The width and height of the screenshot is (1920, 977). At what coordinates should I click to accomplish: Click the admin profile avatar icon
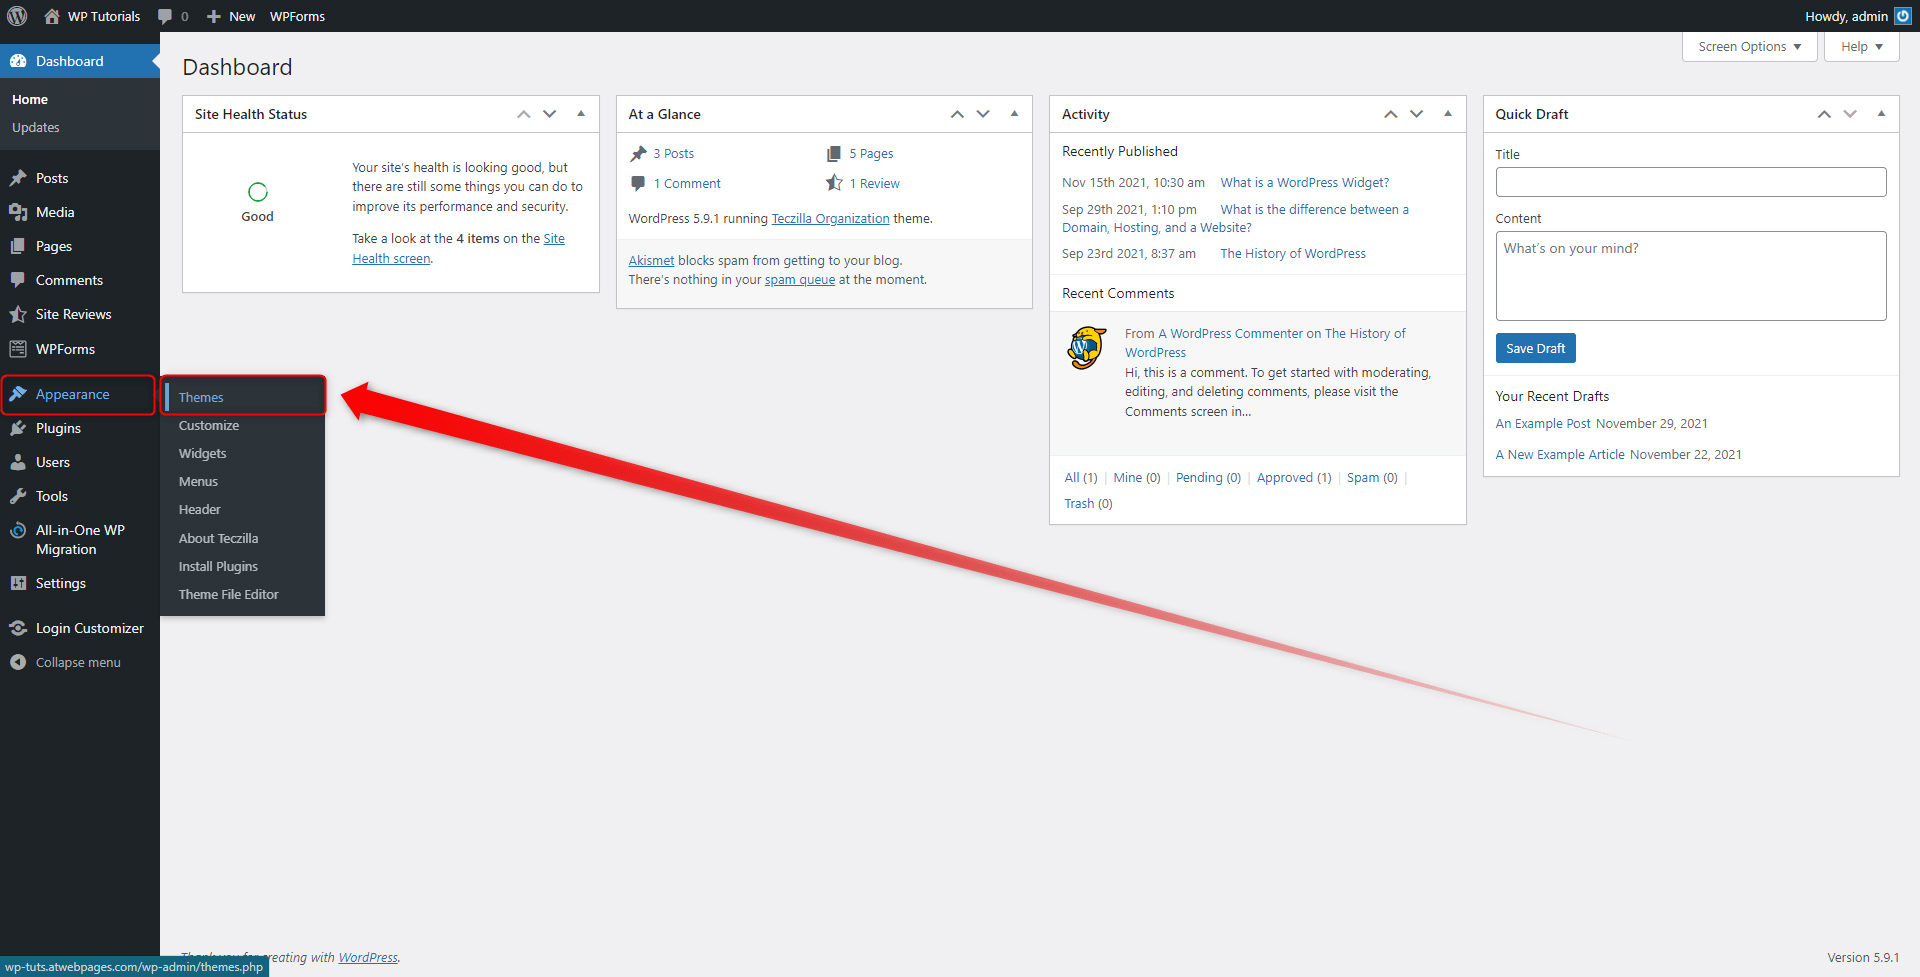click(1903, 16)
